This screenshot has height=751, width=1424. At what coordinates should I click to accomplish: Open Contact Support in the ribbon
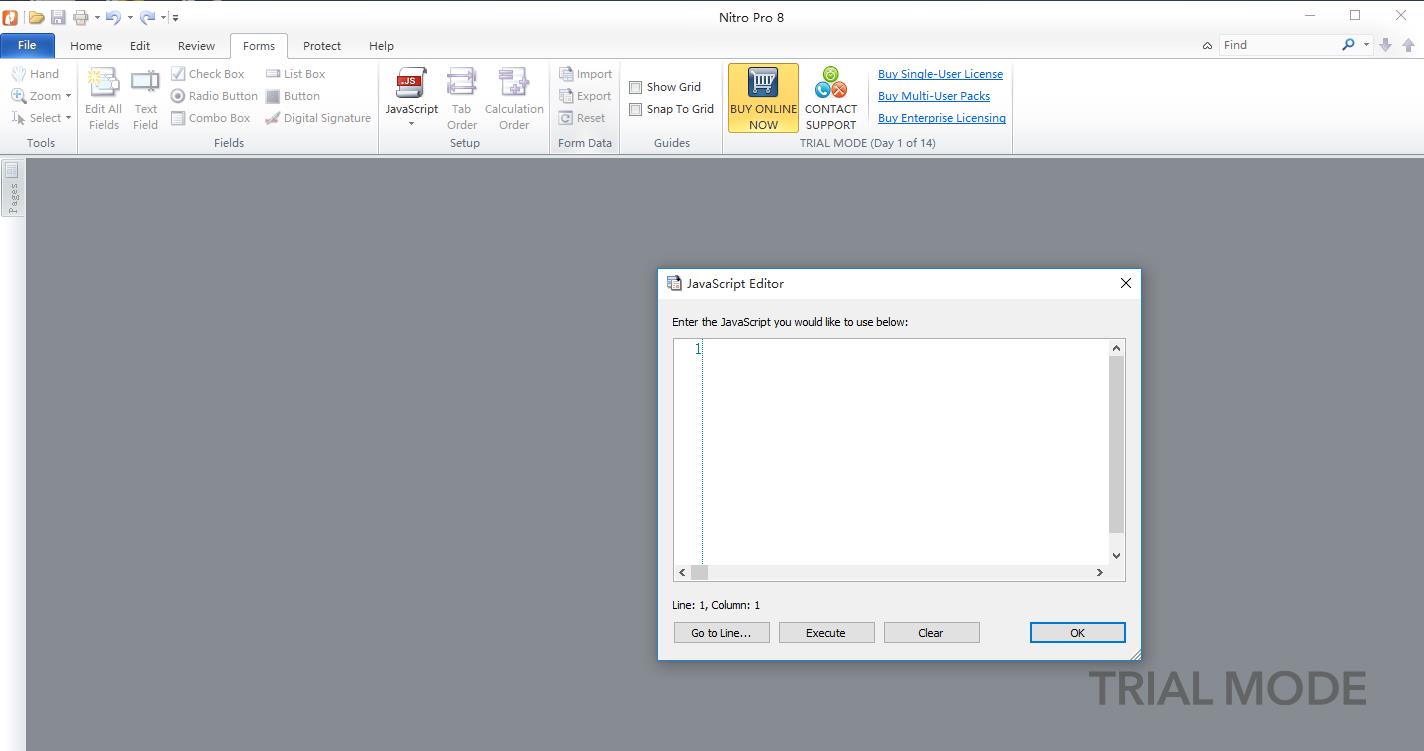(x=831, y=98)
